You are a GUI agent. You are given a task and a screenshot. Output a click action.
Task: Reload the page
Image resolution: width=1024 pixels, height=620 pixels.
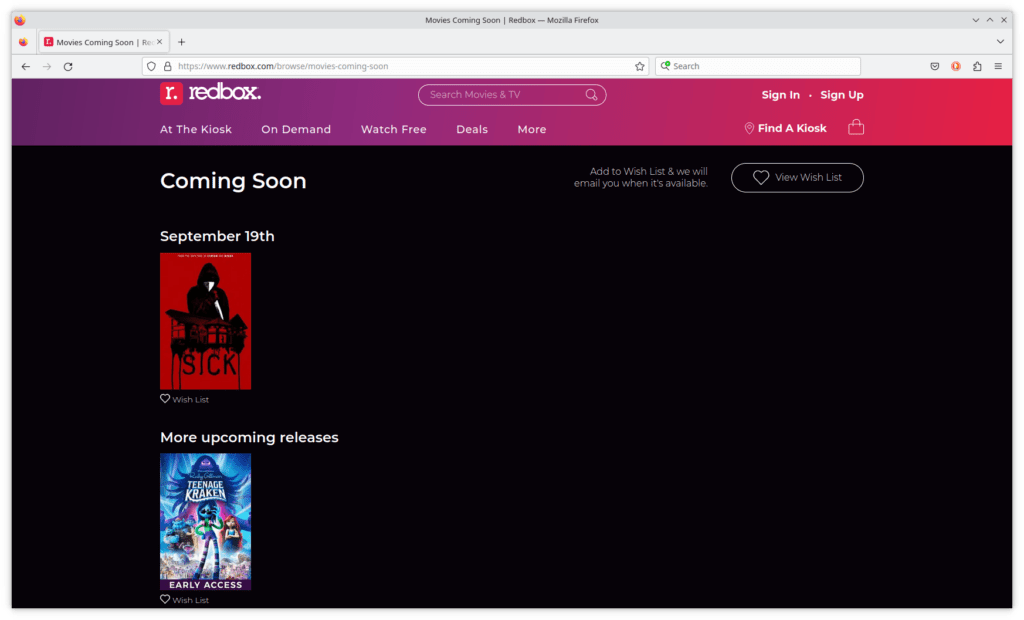pos(68,66)
